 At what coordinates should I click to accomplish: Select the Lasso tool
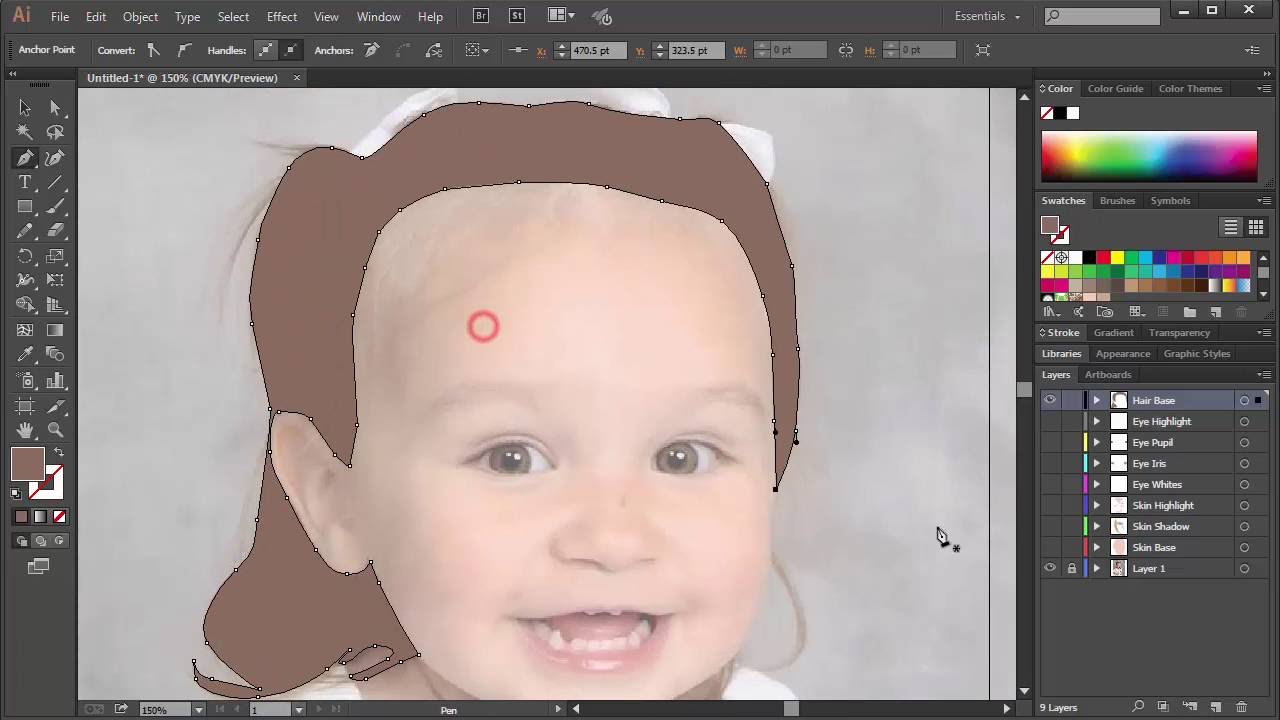tap(55, 132)
